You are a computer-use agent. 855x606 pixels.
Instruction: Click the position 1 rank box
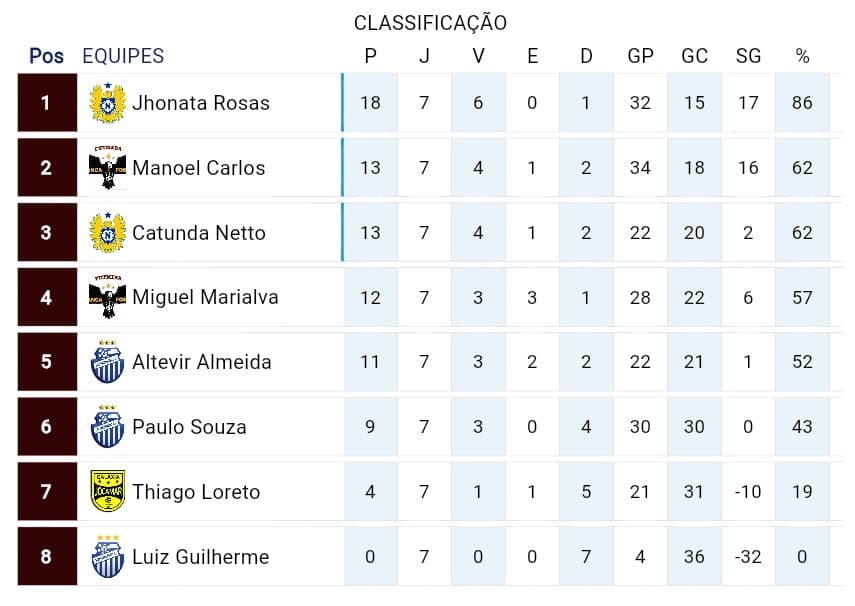[47, 103]
